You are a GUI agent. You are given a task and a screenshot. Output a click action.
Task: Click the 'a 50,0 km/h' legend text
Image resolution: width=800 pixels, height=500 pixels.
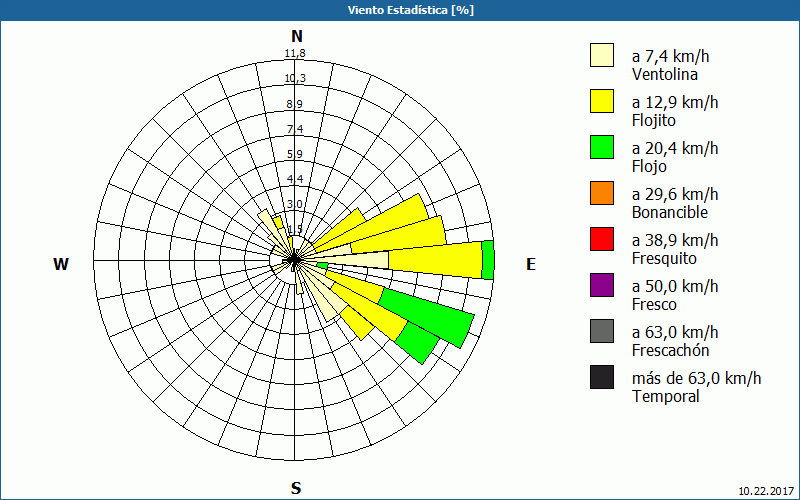click(675, 286)
